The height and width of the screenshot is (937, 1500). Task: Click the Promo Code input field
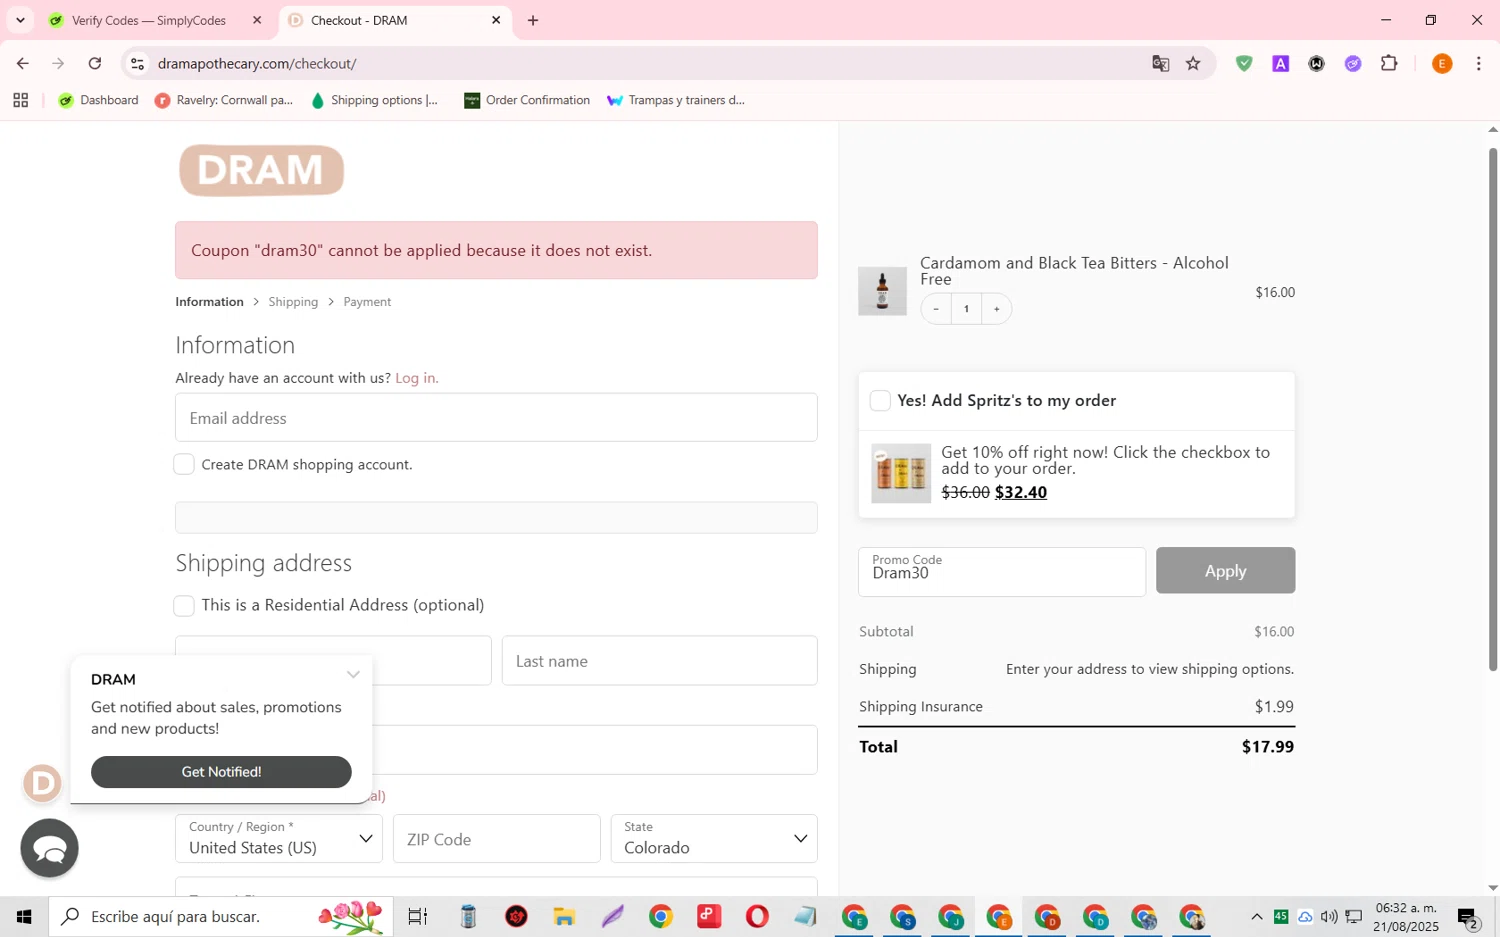click(1001, 571)
